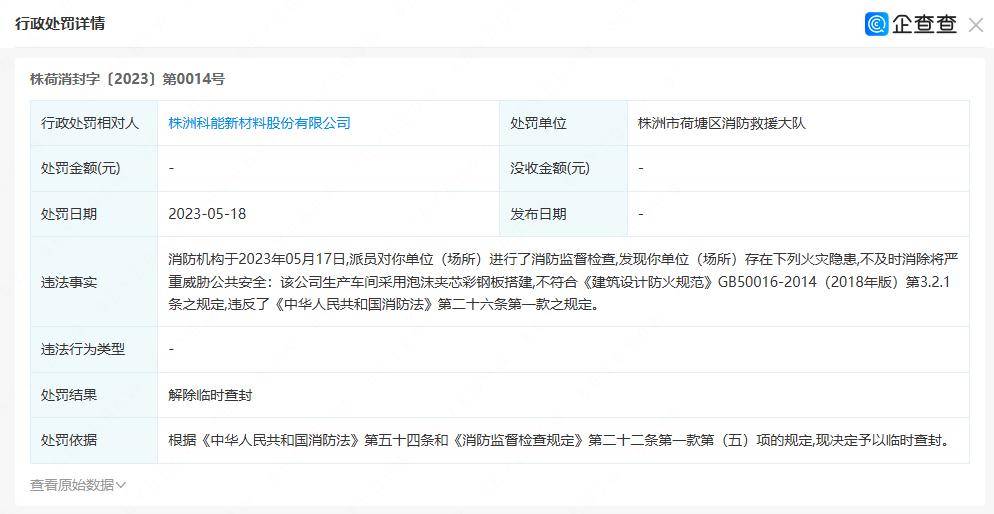Click the 处罚单位 label cell
This screenshot has width=994, height=514.
(x=564, y=123)
